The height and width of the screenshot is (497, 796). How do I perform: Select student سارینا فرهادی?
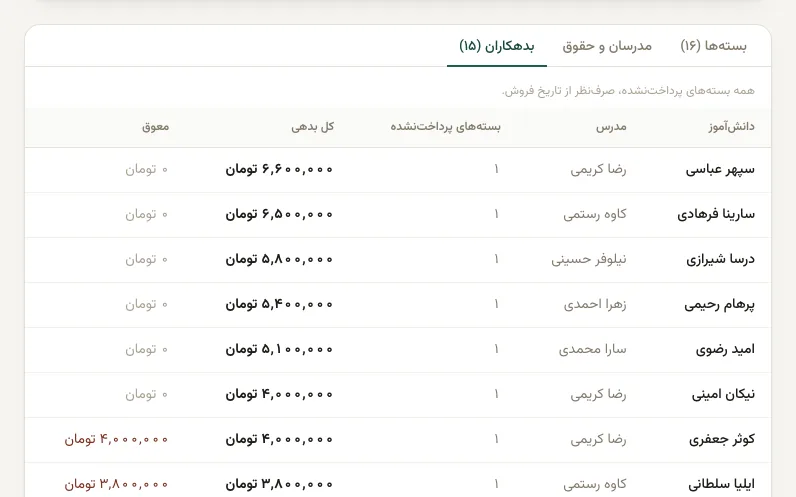(716, 215)
